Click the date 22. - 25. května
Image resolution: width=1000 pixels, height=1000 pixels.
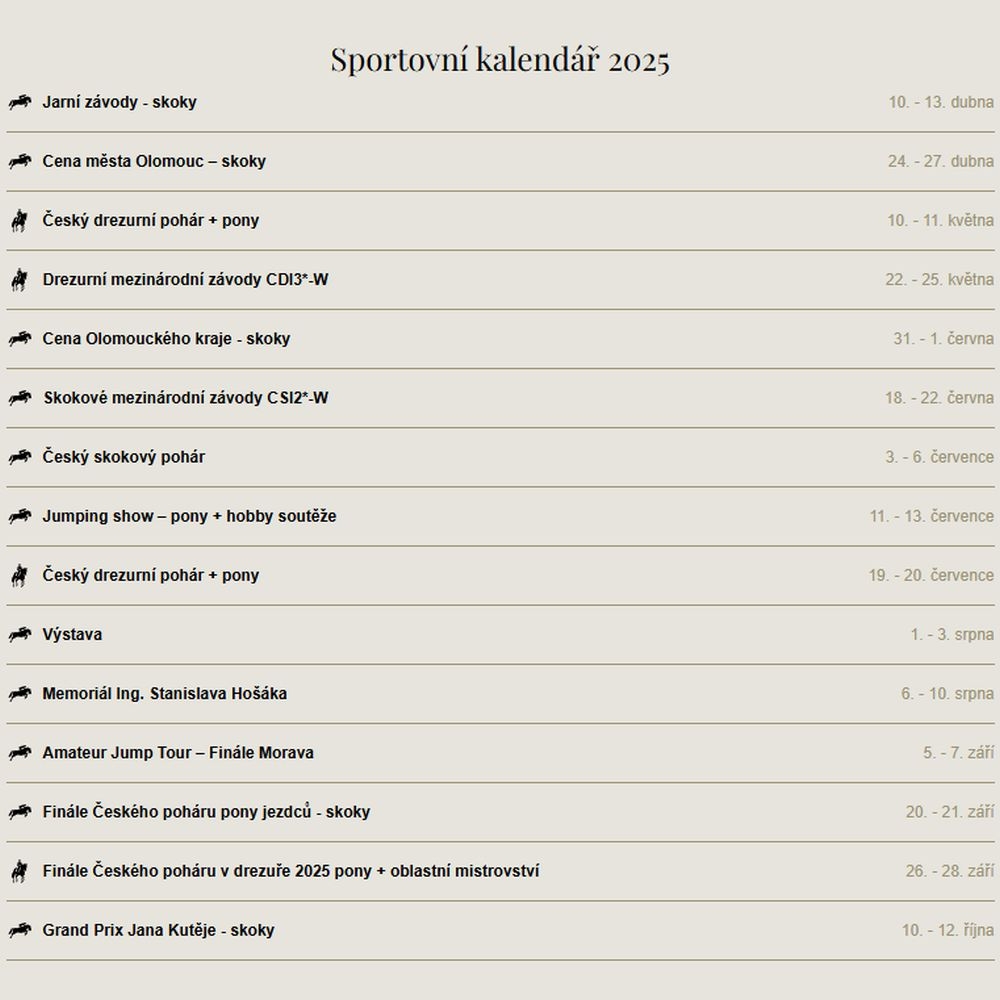click(939, 279)
